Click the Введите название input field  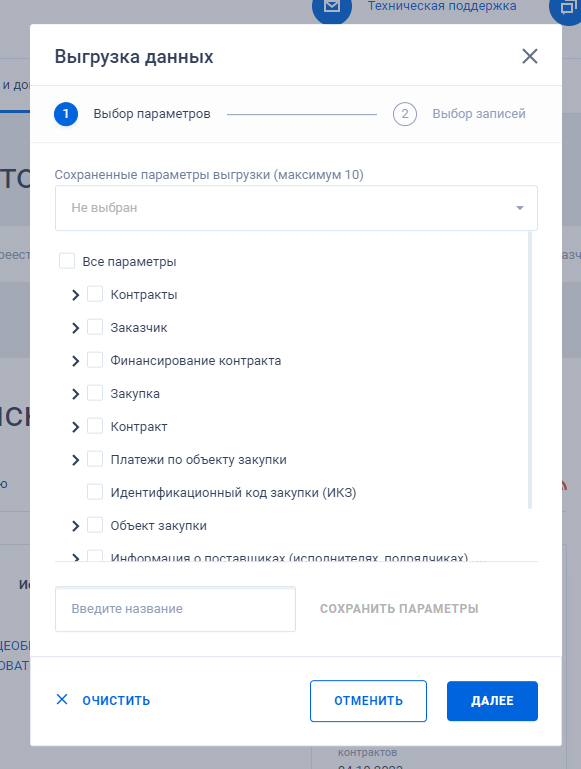(175, 609)
